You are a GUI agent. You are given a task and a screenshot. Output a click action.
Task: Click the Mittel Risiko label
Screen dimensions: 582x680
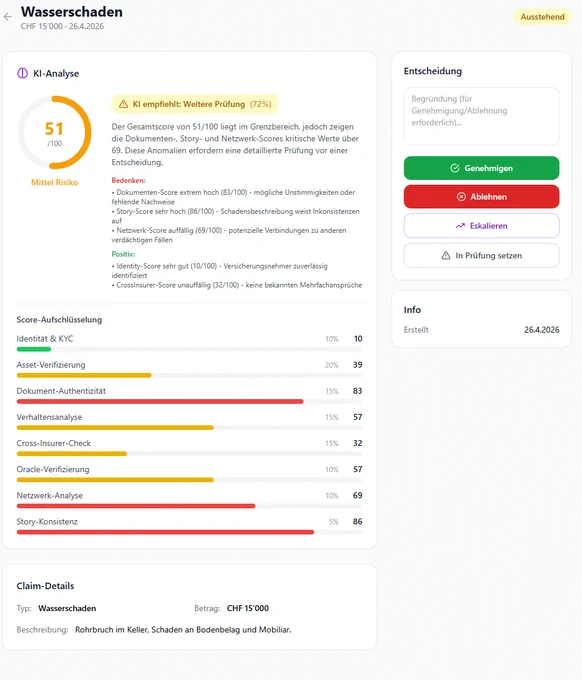coord(55,183)
